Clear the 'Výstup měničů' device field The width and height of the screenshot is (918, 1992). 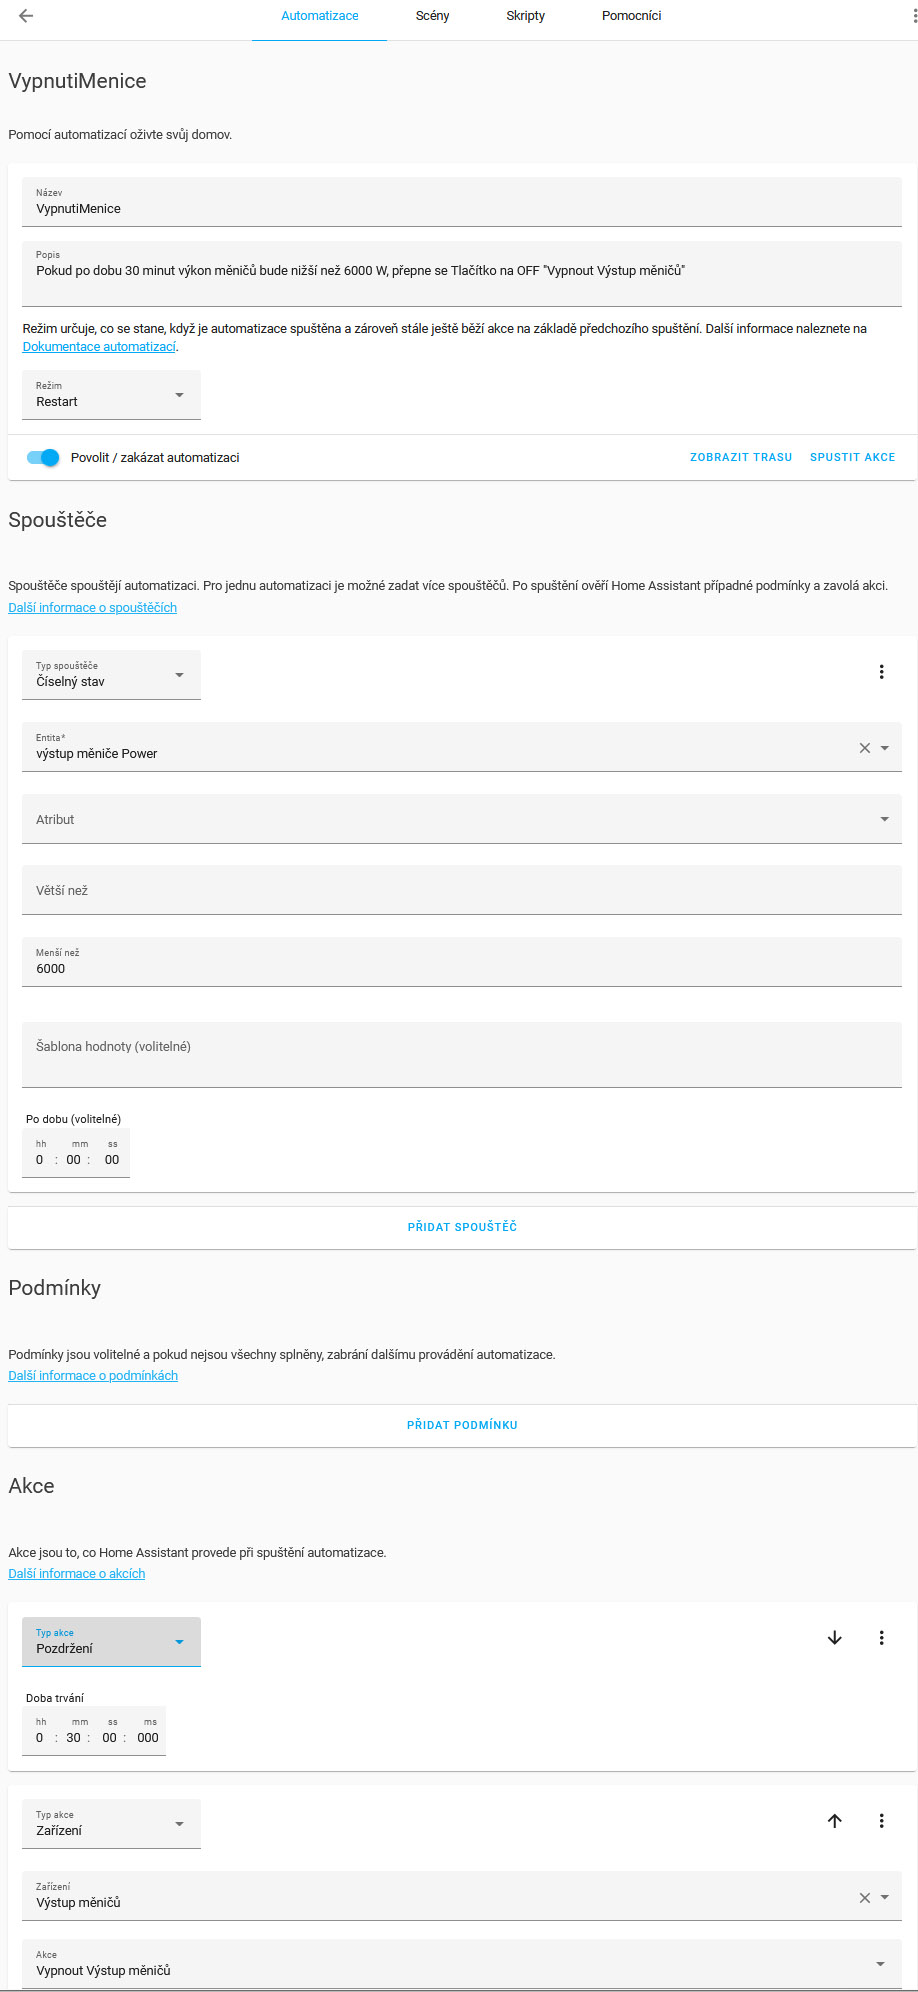(x=865, y=1898)
